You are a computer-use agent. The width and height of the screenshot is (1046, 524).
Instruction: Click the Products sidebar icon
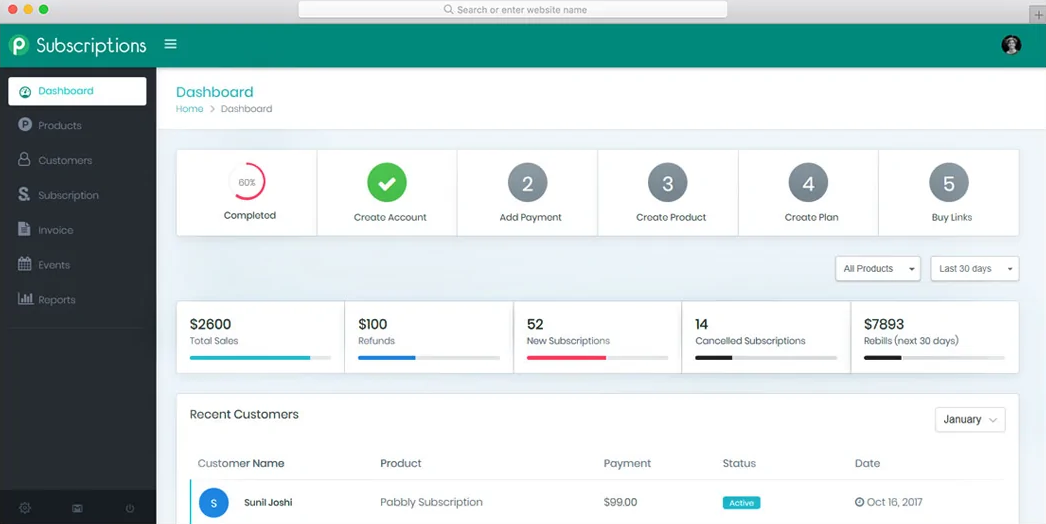(x=25, y=124)
